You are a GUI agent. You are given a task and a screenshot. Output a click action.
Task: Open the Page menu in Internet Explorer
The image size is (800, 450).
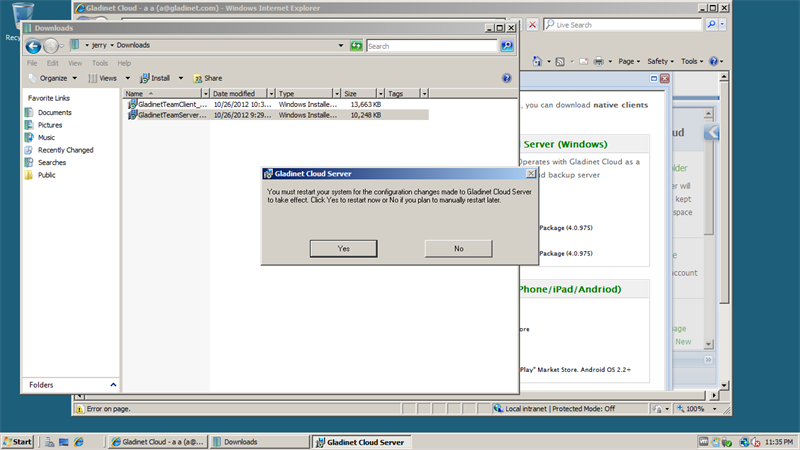point(629,61)
